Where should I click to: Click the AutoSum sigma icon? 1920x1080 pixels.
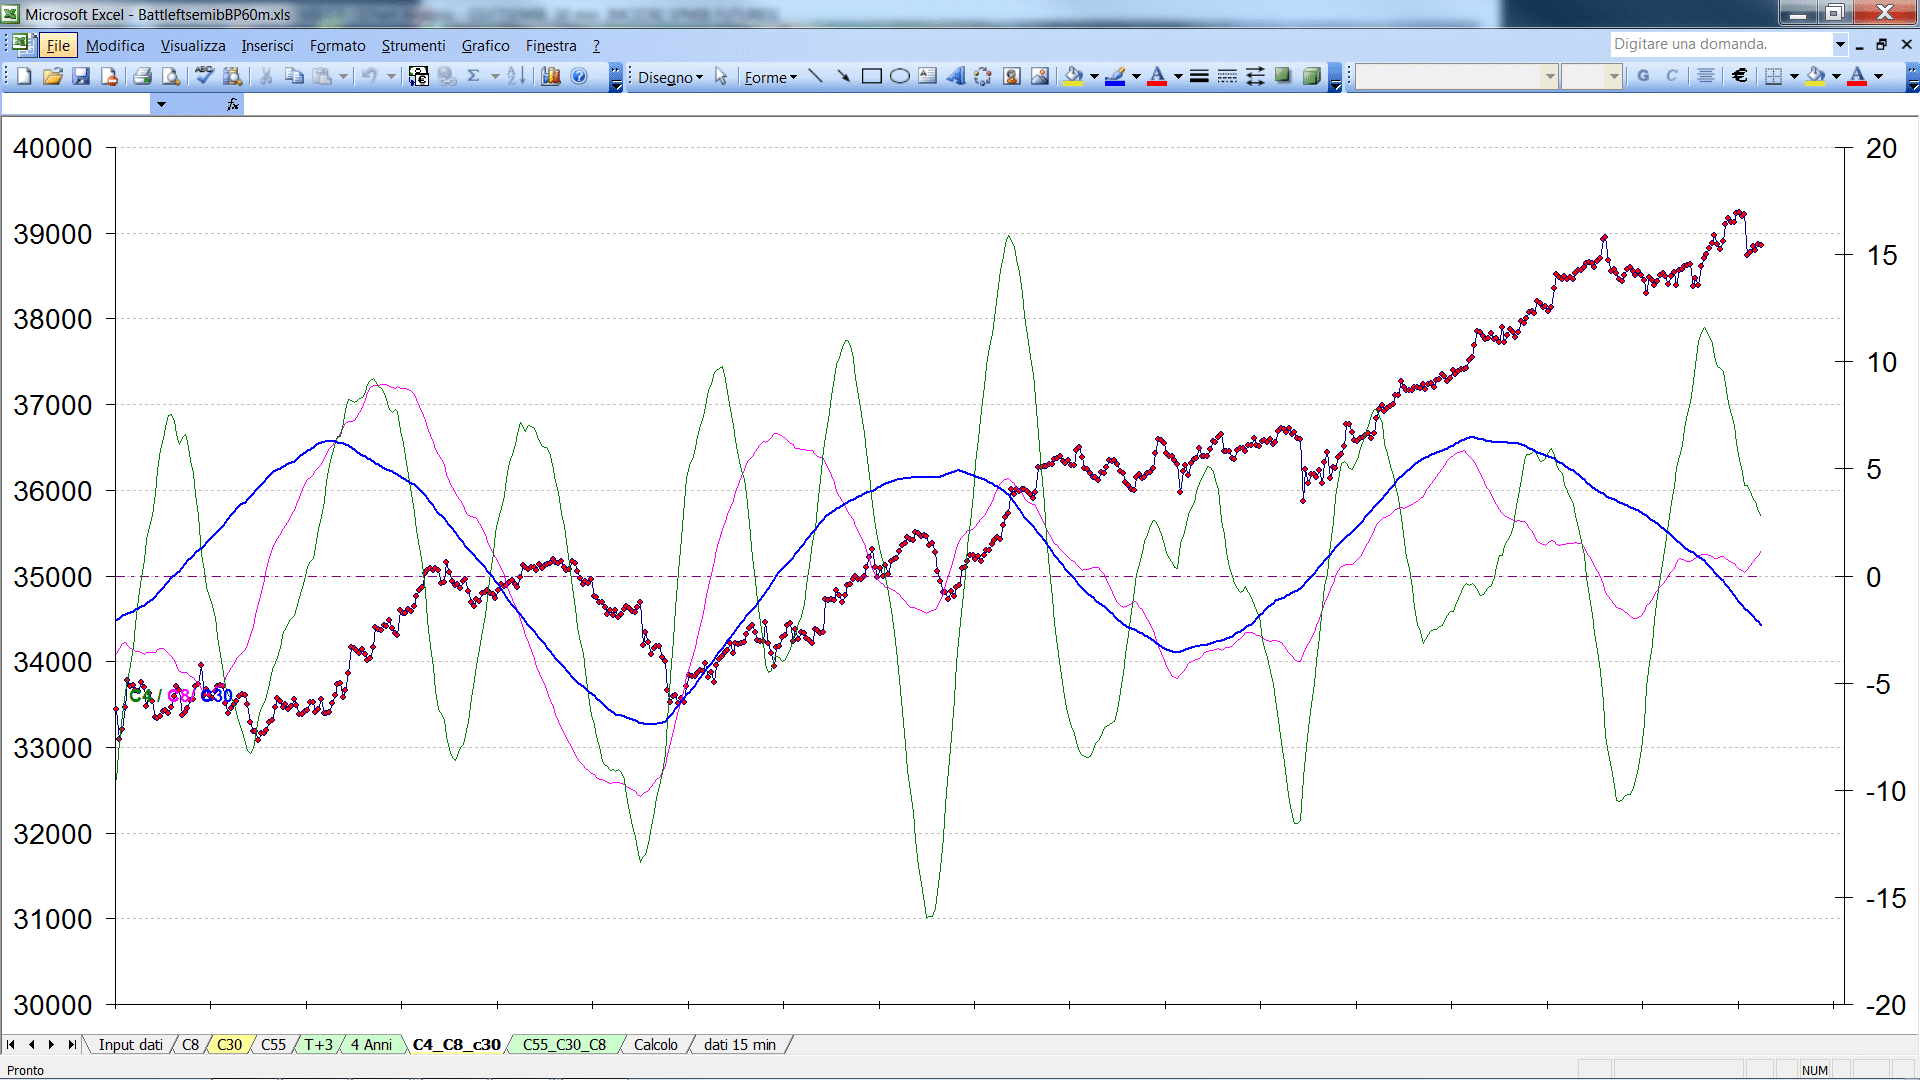pyautogui.click(x=474, y=76)
